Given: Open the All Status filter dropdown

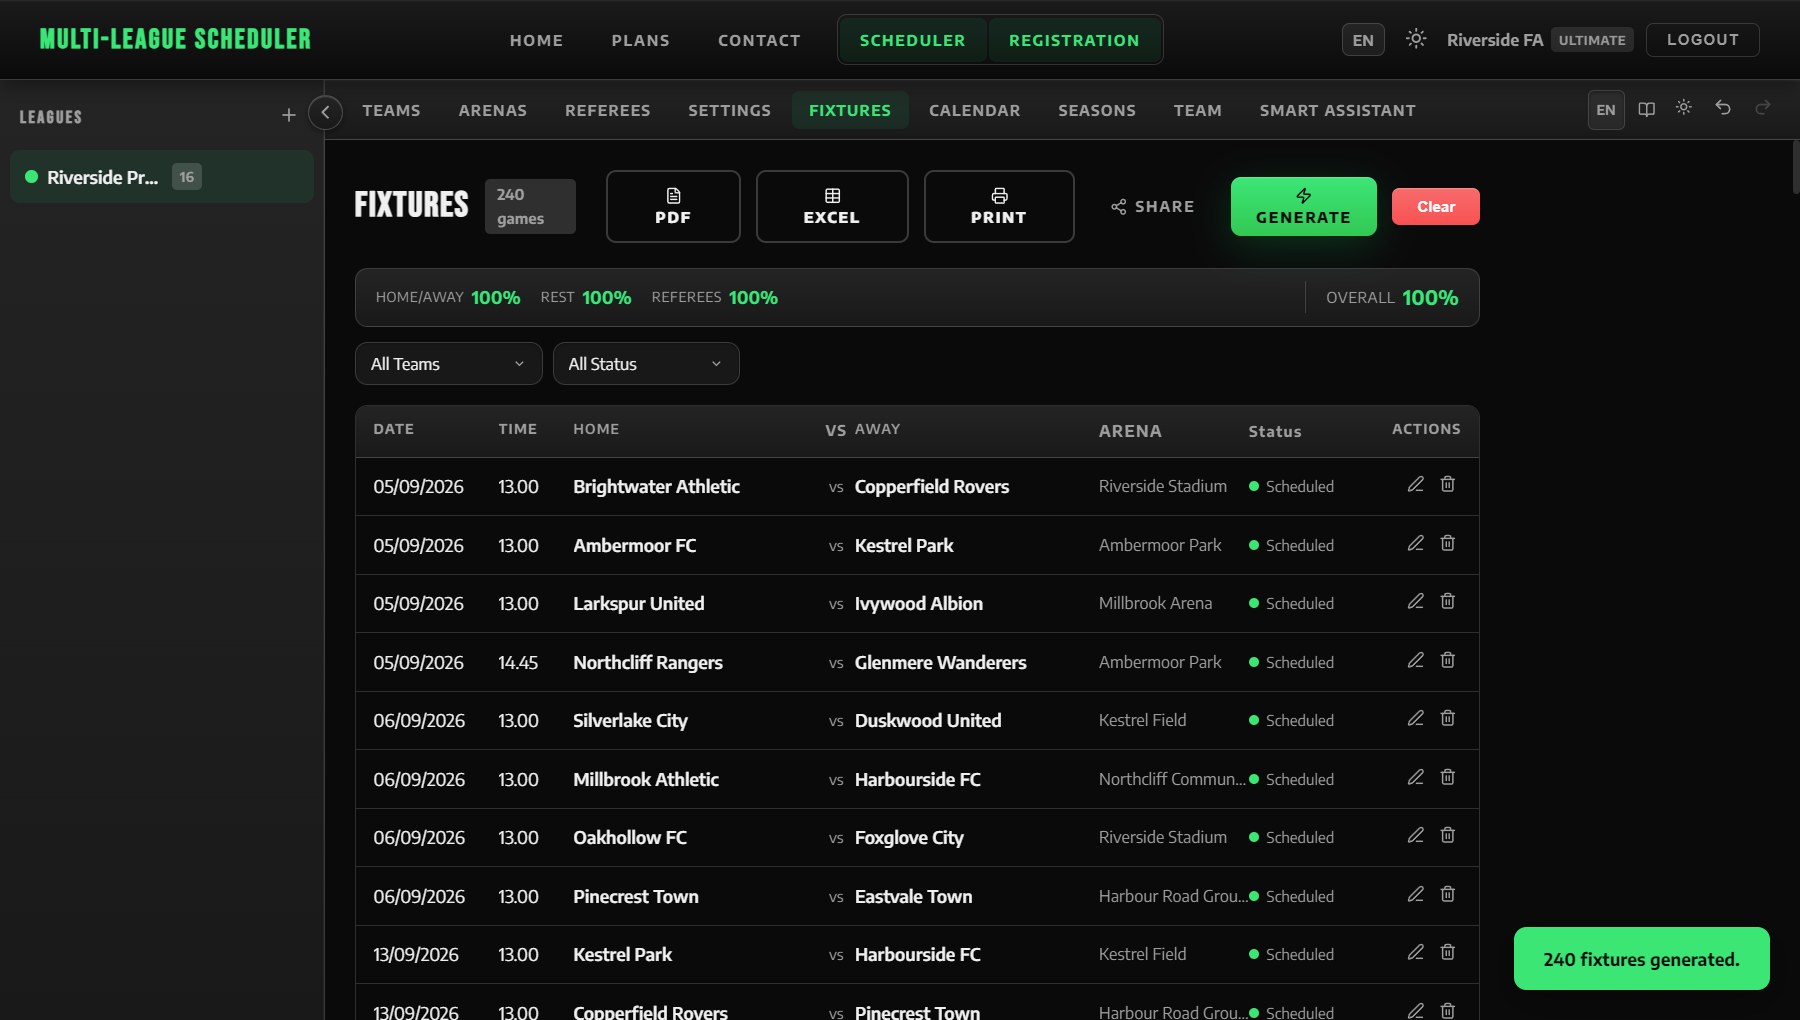Looking at the screenshot, I should tap(646, 364).
